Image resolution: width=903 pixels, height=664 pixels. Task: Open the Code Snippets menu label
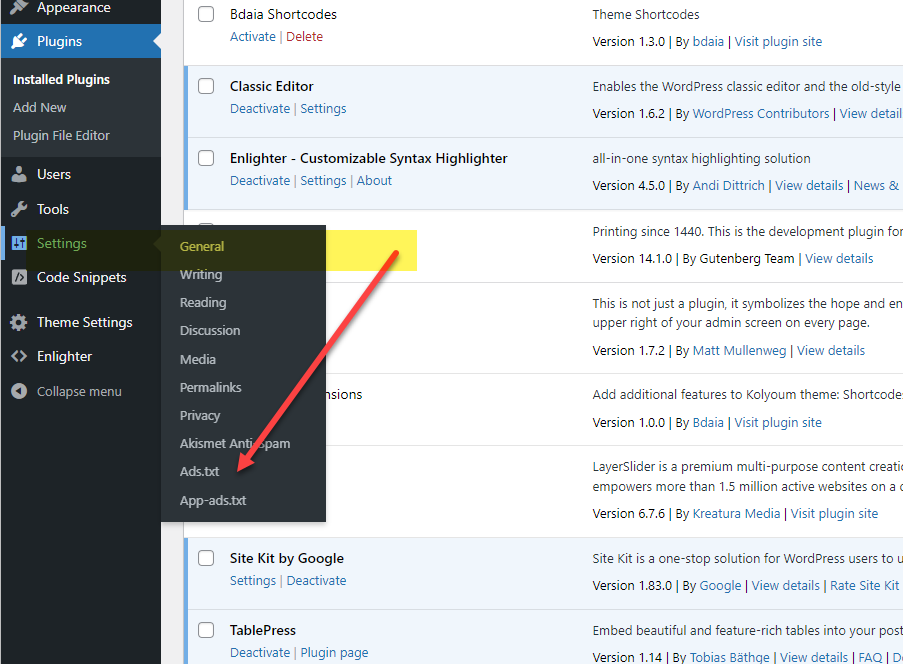(81, 278)
